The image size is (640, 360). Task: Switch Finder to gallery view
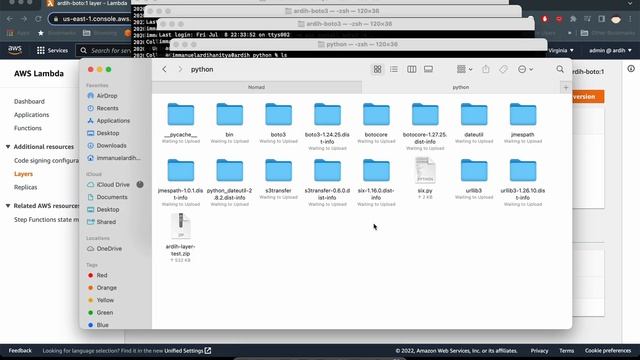click(428, 69)
